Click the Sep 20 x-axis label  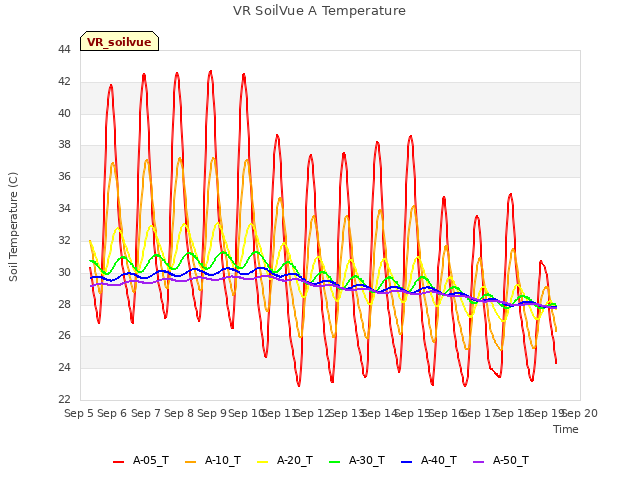(580, 413)
